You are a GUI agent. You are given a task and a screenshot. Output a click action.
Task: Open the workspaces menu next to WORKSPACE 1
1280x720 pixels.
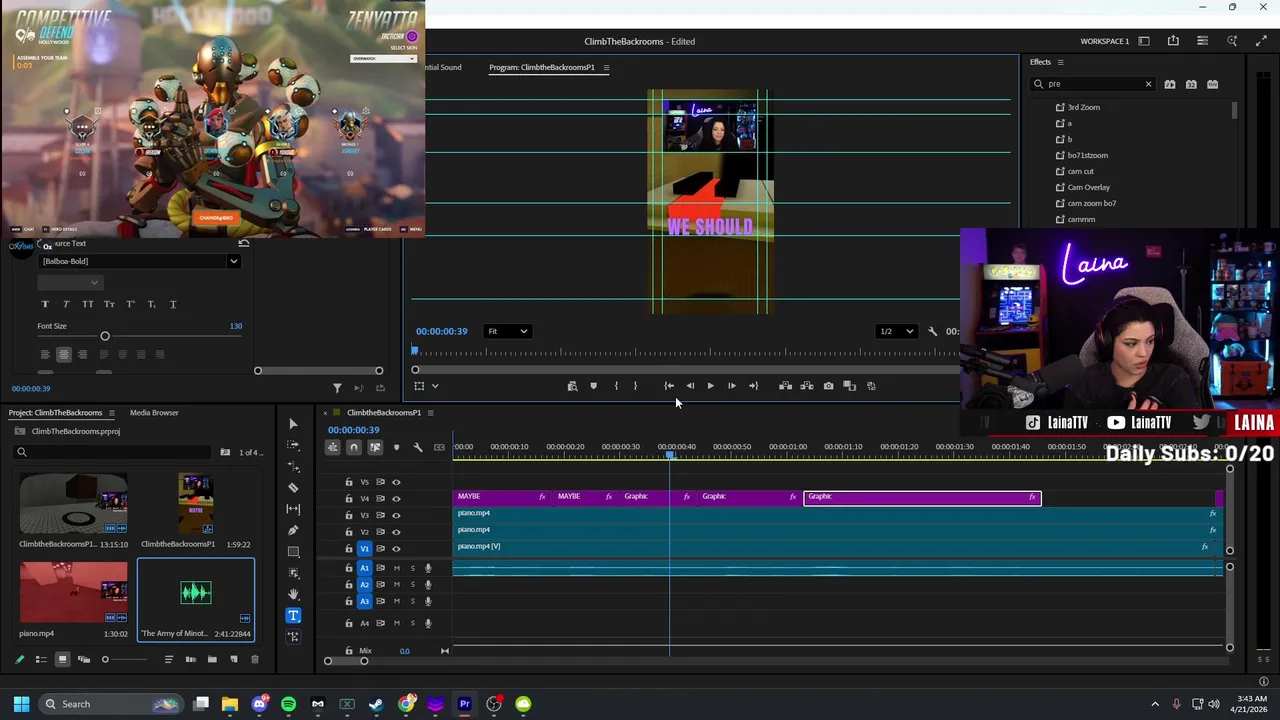tap(1144, 41)
